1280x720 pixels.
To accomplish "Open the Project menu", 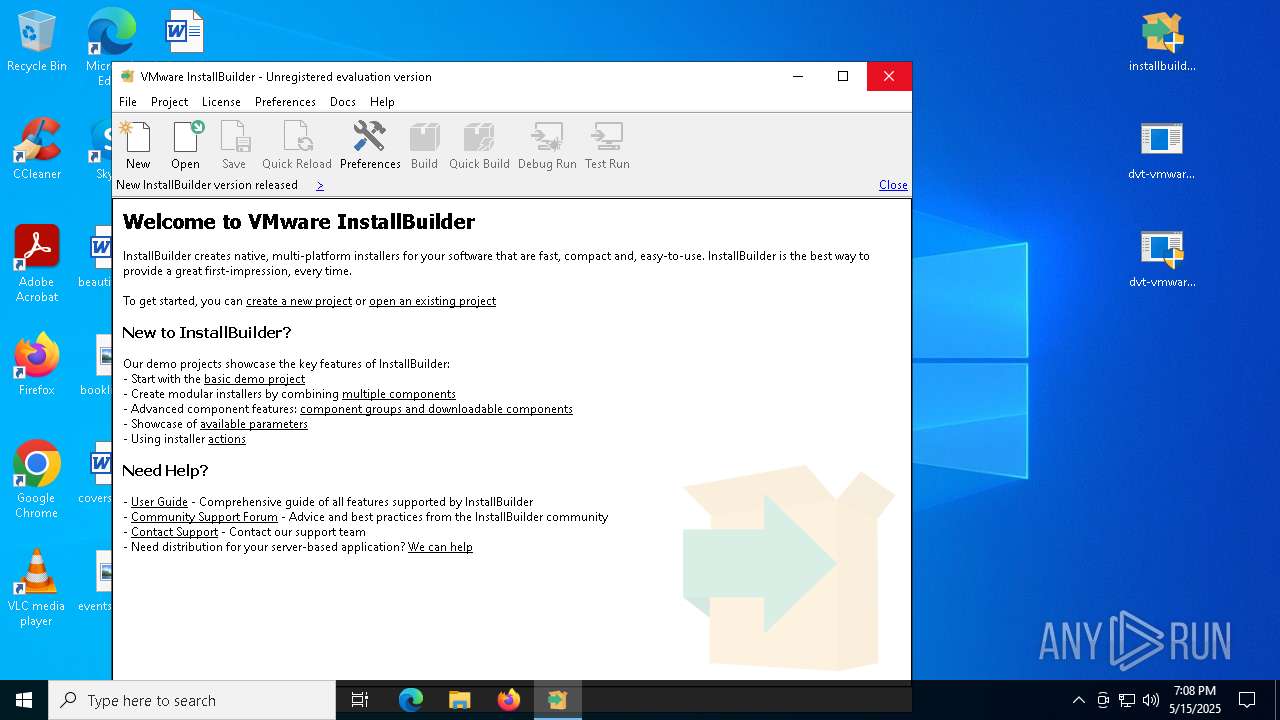I will (x=169, y=102).
